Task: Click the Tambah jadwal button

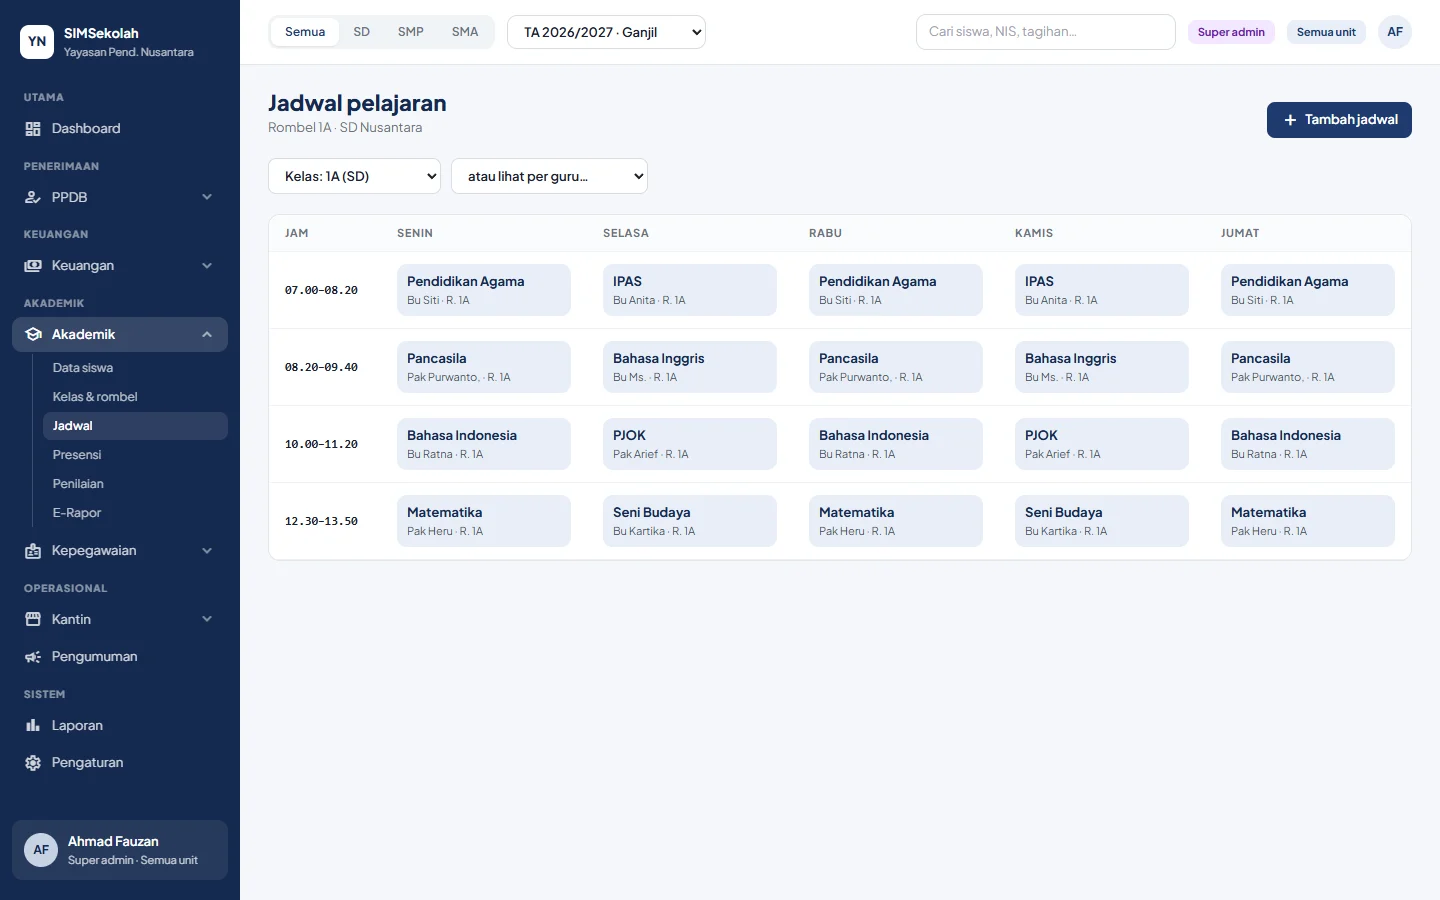Action: pos(1339,120)
